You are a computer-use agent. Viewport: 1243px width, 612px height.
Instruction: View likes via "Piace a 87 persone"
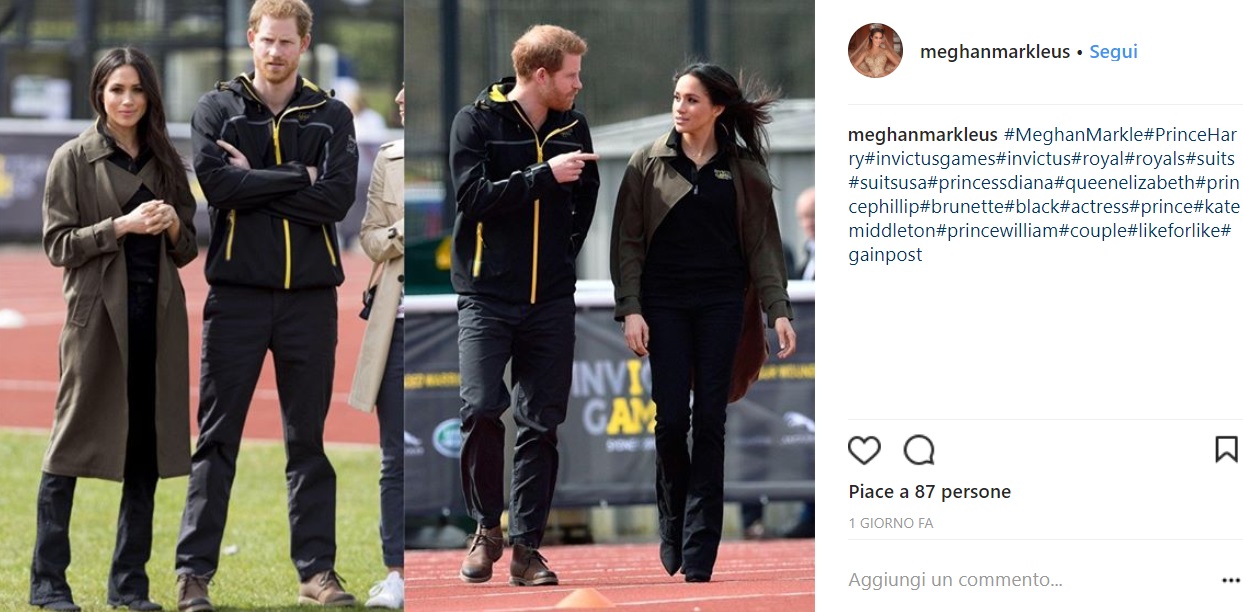tap(930, 492)
